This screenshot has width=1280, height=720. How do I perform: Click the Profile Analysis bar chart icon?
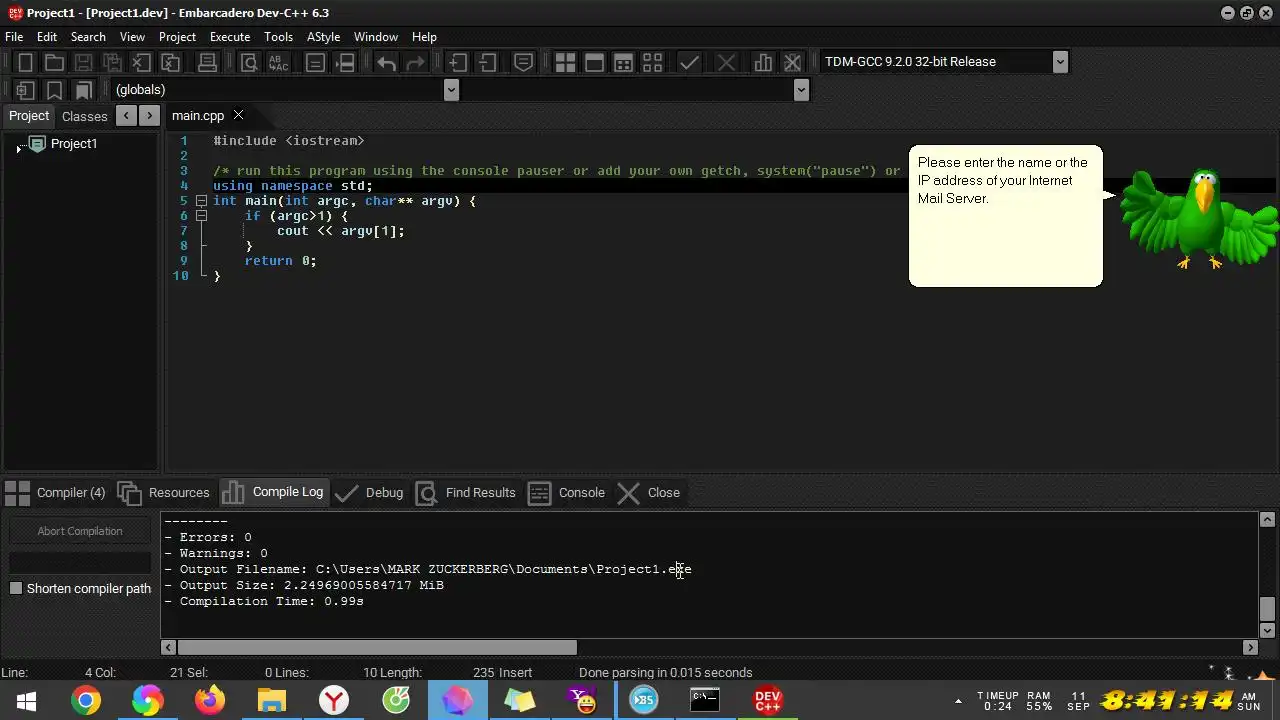763,62
